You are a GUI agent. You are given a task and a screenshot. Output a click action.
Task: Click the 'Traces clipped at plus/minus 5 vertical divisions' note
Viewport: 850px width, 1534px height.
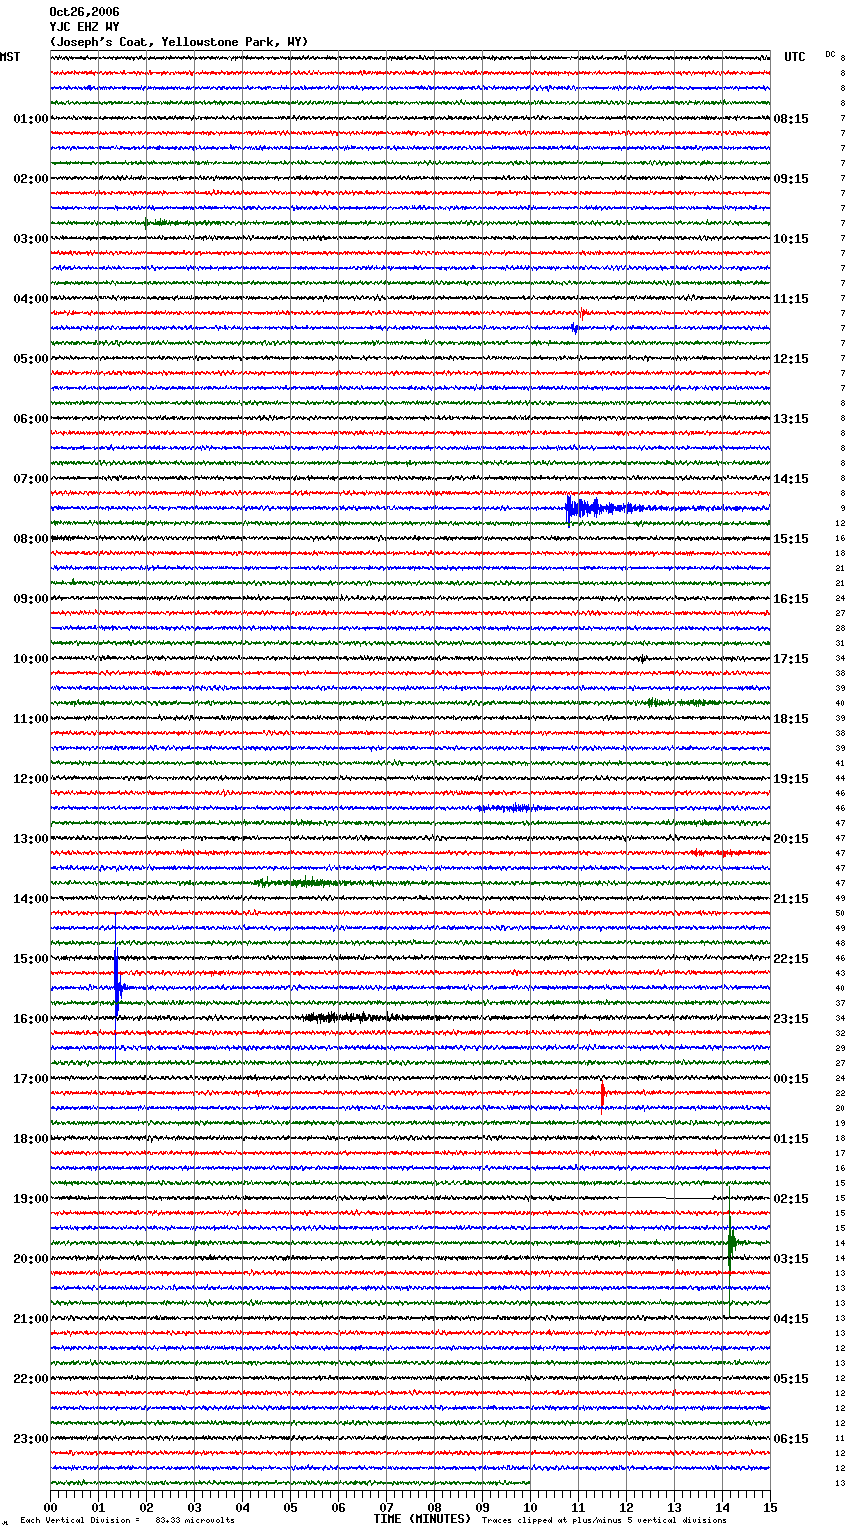pyautogui.click(x=604, y=1520)
